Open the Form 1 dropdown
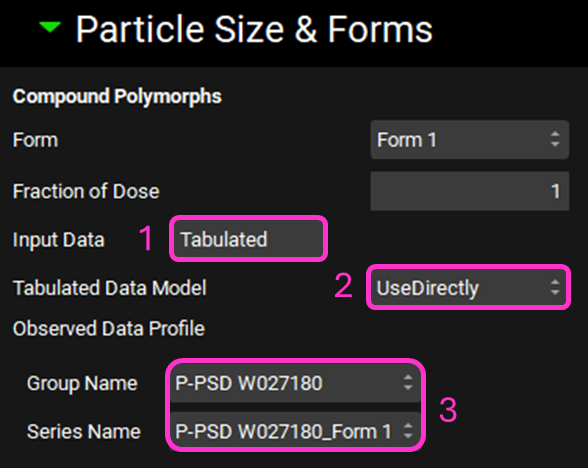588x468 pixels. click(470, 140)
